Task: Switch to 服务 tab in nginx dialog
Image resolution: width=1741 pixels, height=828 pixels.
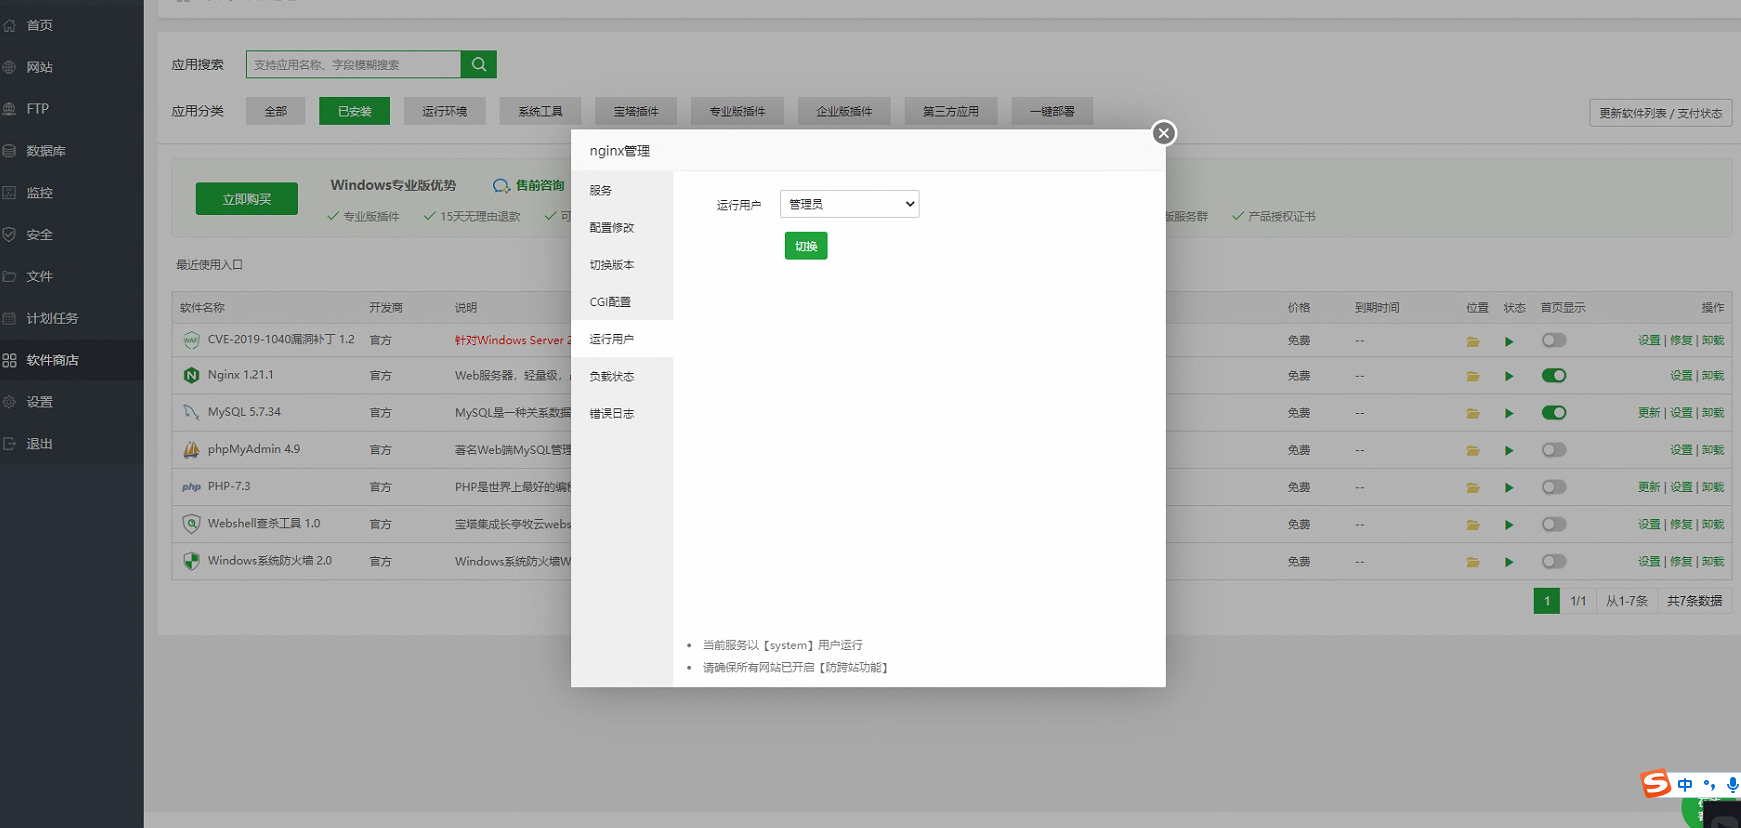Action: pyautogui.click(x=622, y=190)
